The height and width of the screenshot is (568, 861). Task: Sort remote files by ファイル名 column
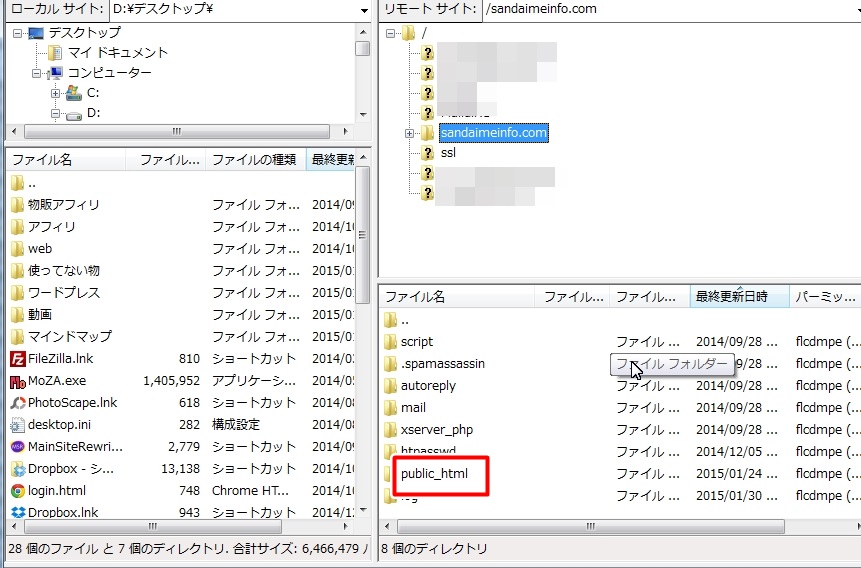click(x=457, y=297)
